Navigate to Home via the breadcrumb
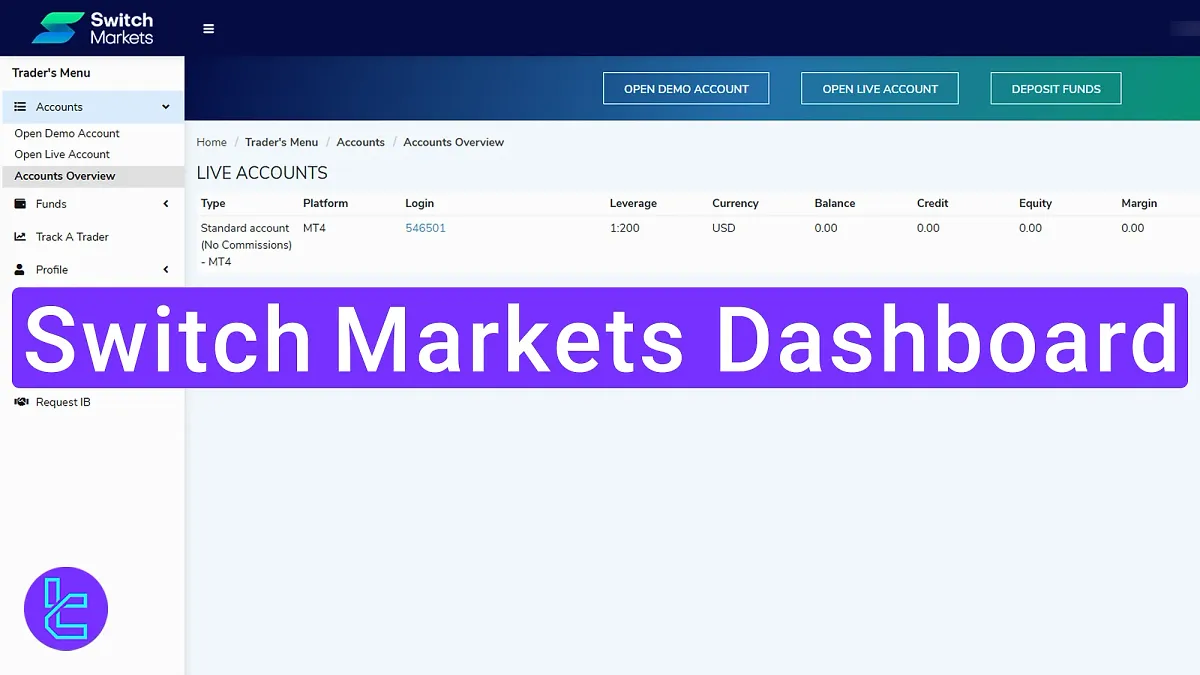Screen dimensions: 1200x675 [211, 142]
